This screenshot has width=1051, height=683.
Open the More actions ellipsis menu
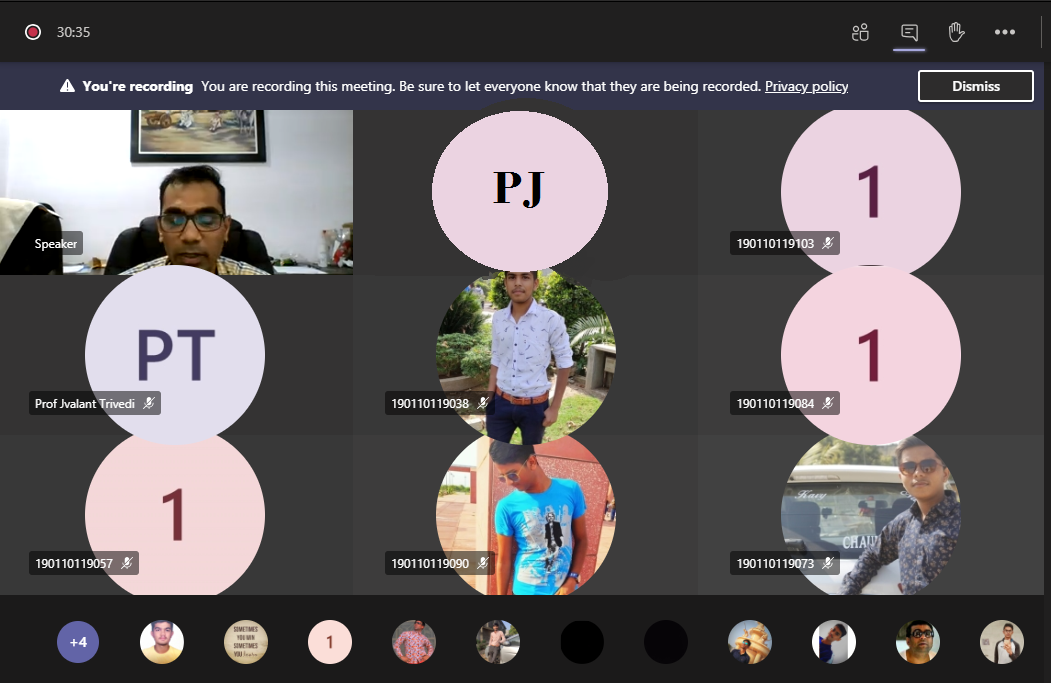(x=1004, y=32)
